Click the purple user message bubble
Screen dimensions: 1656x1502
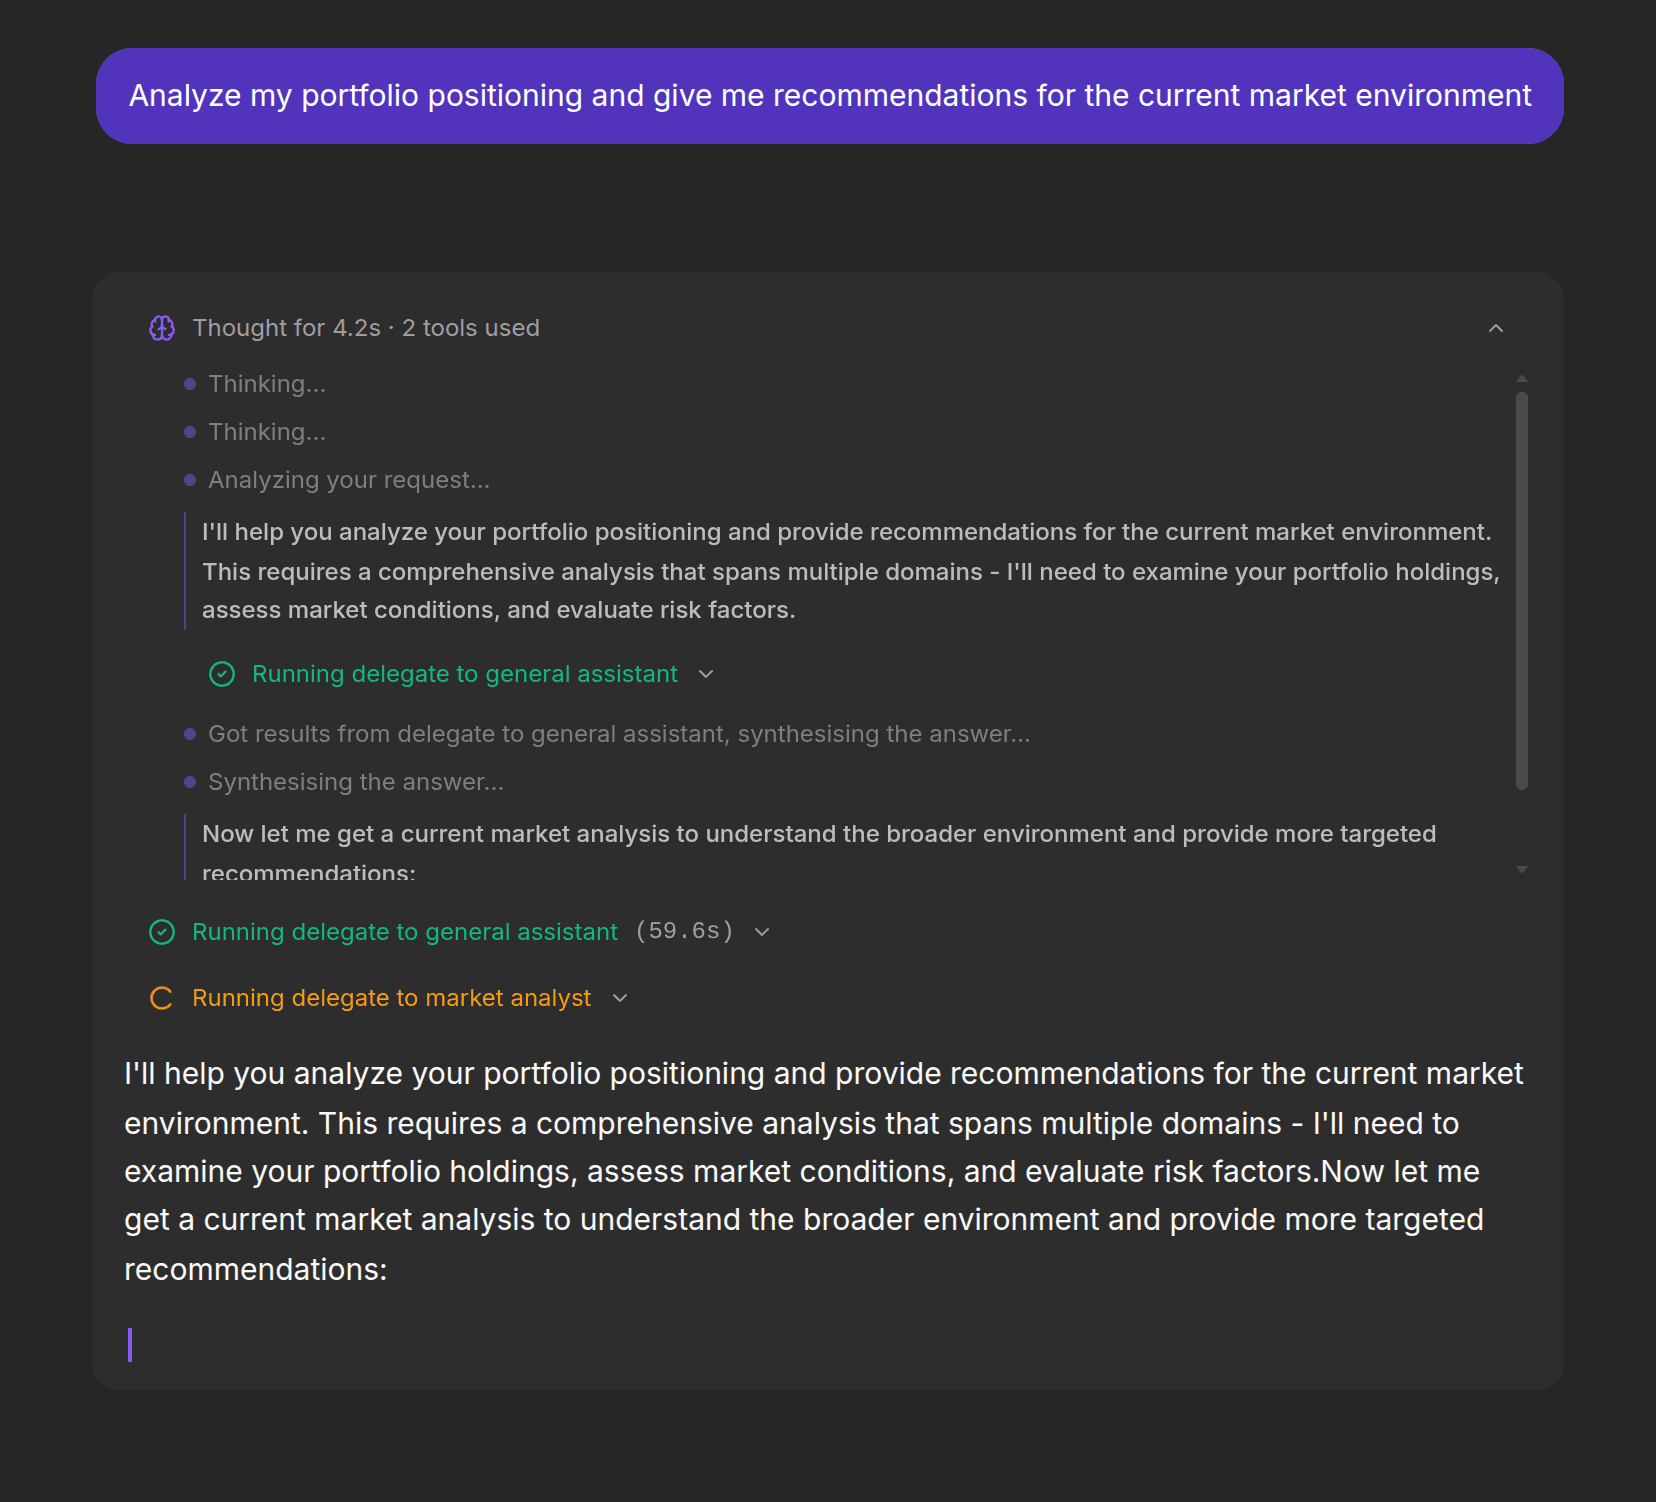pyautogui.click(x=829, y=96)
